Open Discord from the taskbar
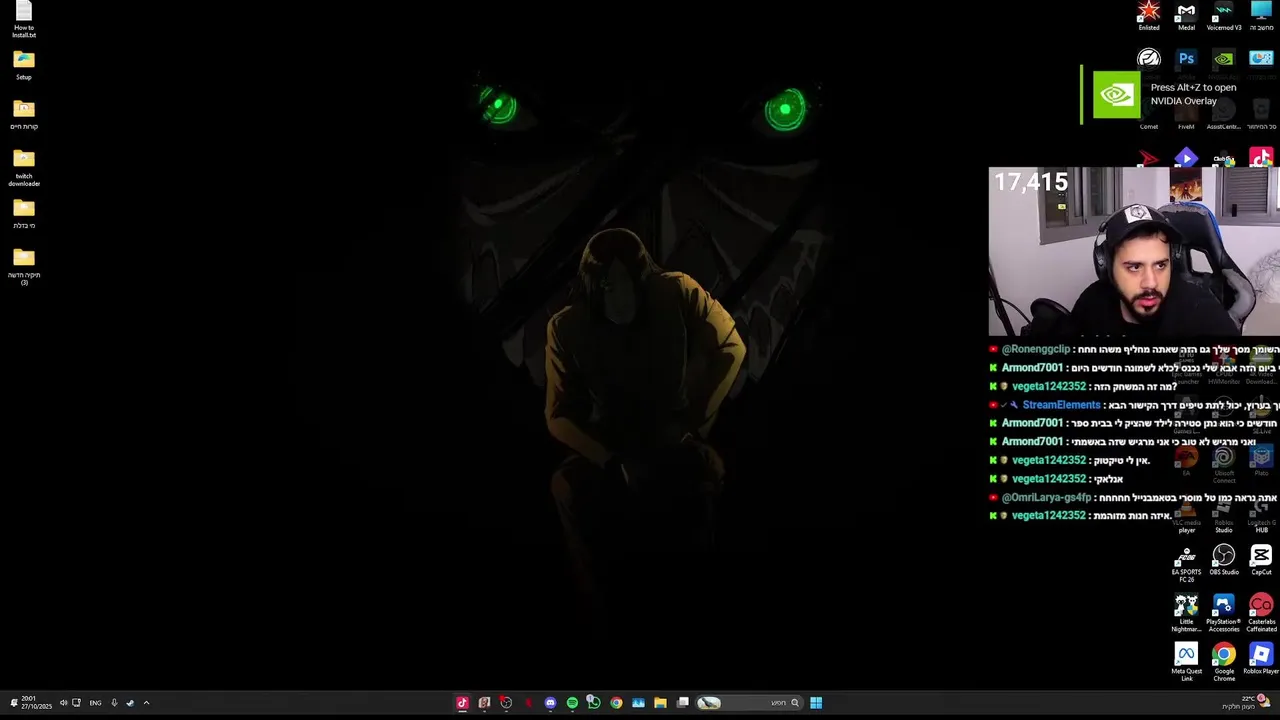 [550, 703]
